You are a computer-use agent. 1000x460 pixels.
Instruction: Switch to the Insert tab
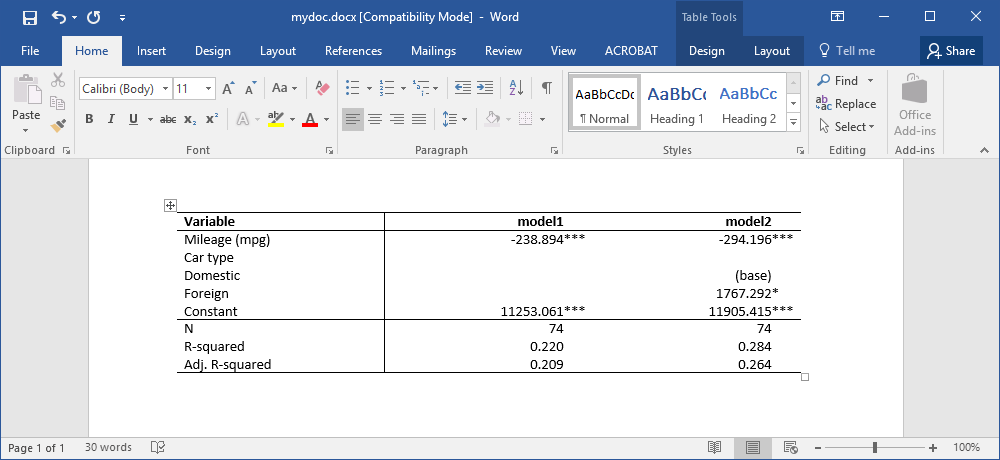(151, 51)
